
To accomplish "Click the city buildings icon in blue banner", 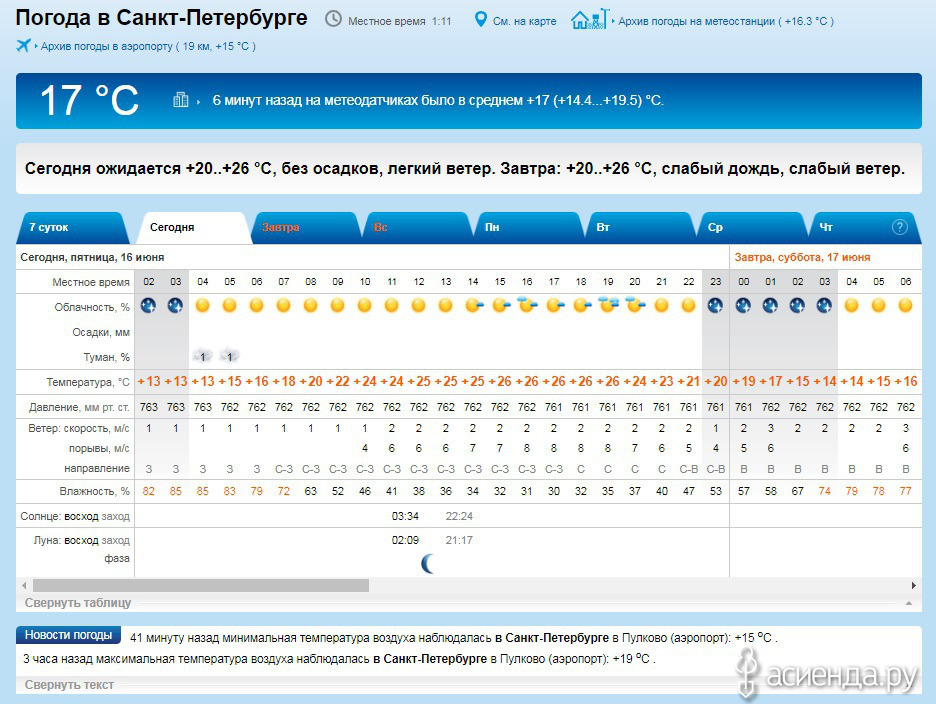I will (180, 100).
